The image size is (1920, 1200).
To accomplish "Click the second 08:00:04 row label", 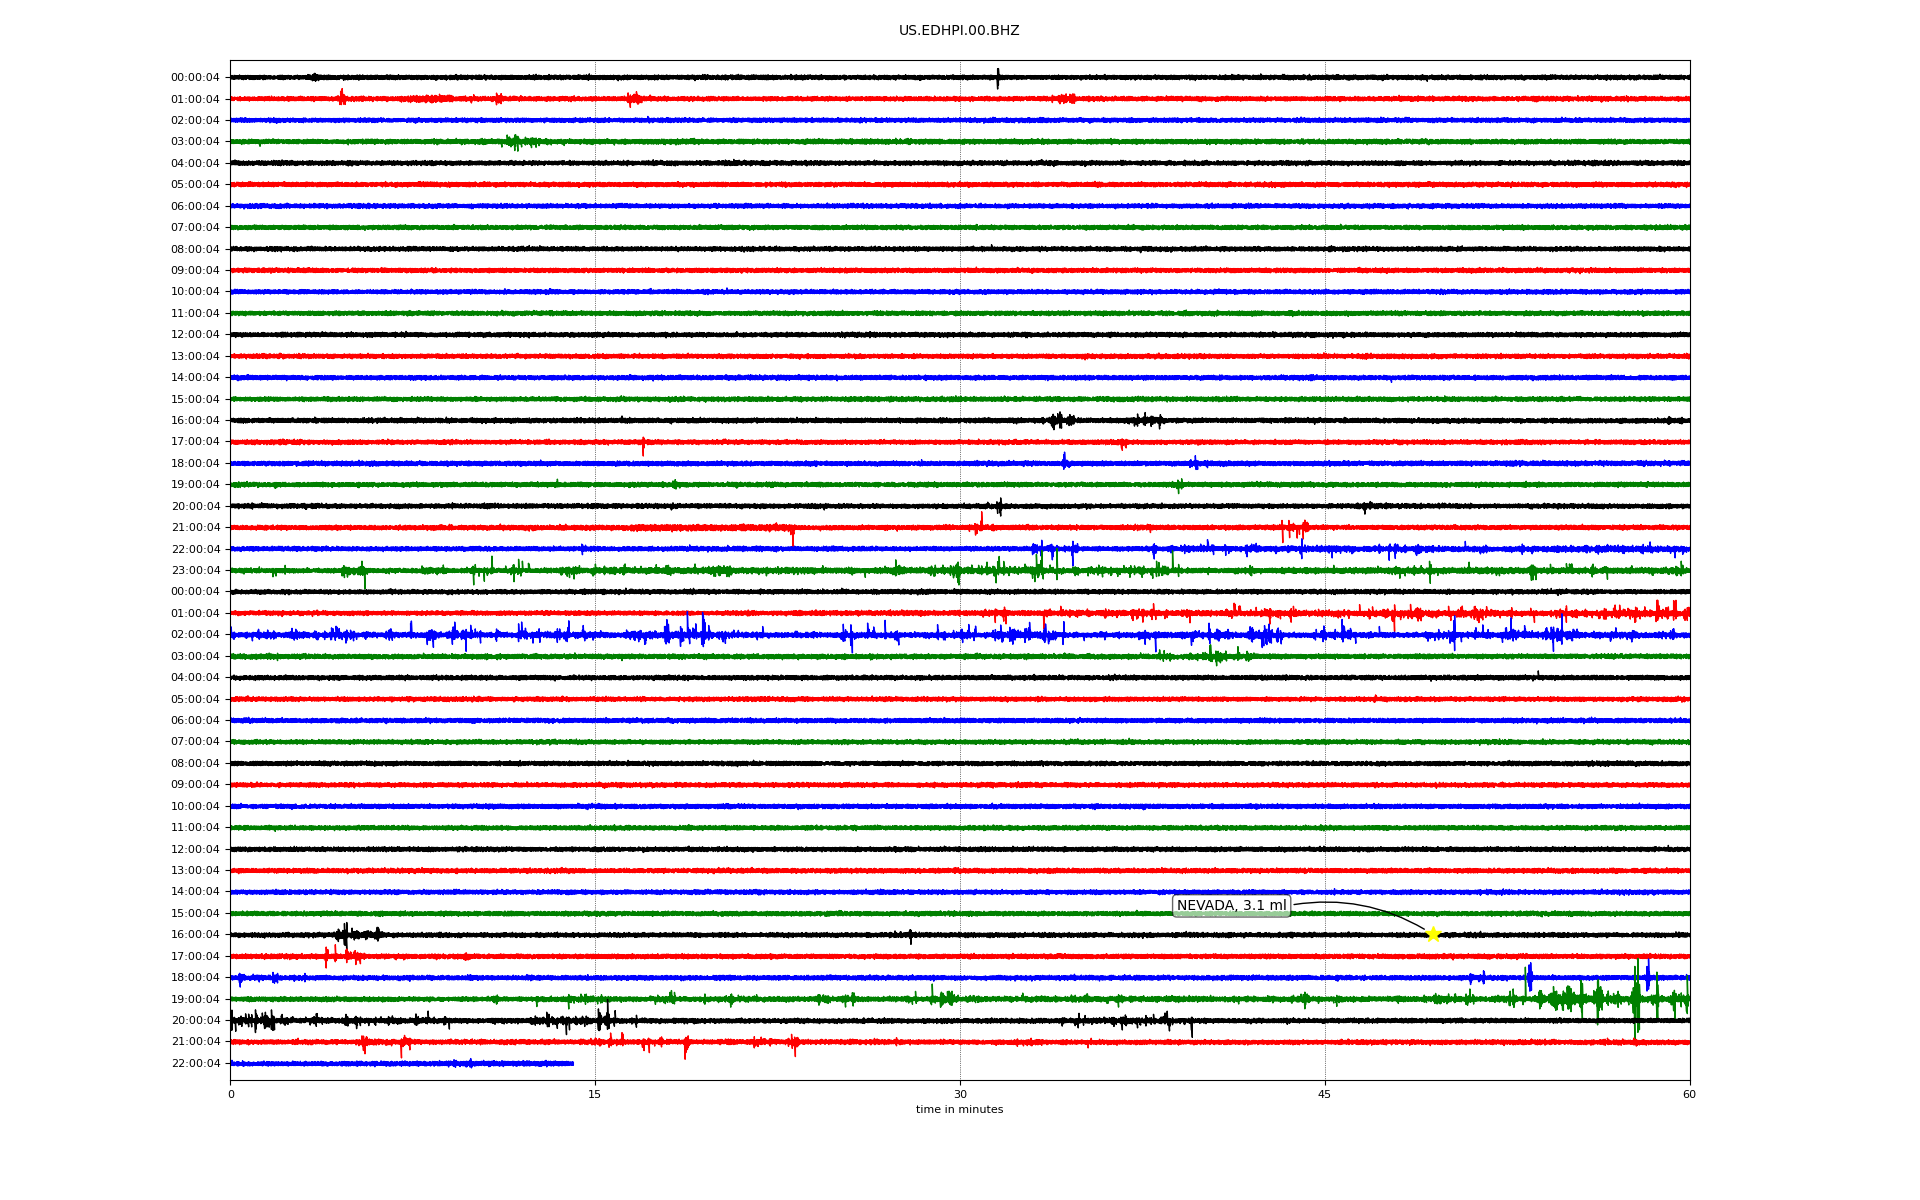I will pyautogui.click(x=195, y=763).
